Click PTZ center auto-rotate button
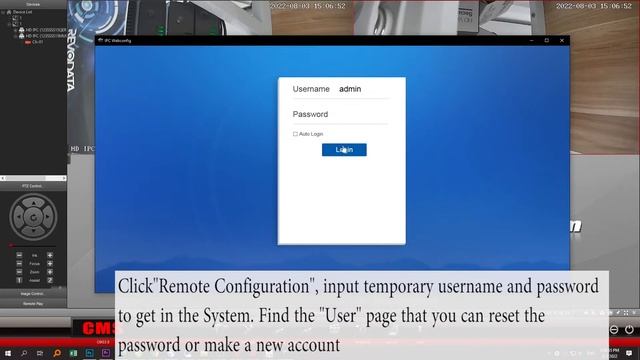 33,218
